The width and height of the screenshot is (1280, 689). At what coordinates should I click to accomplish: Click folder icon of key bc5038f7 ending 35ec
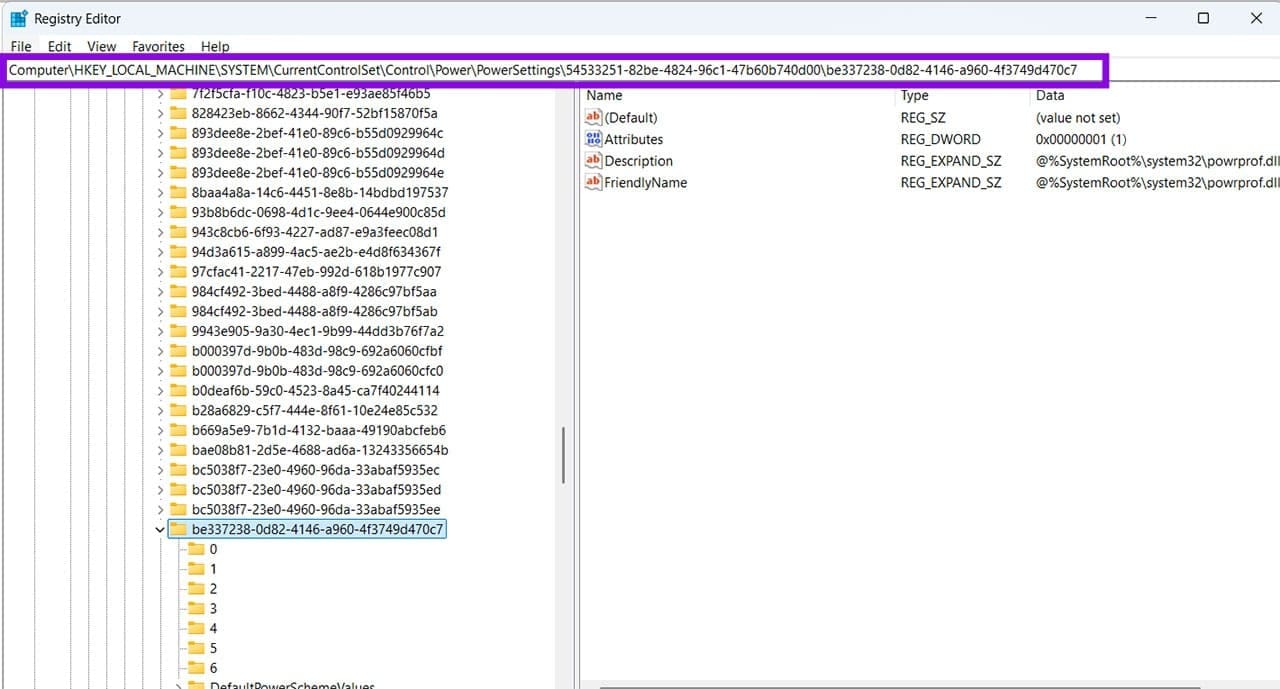pos(178,469)
